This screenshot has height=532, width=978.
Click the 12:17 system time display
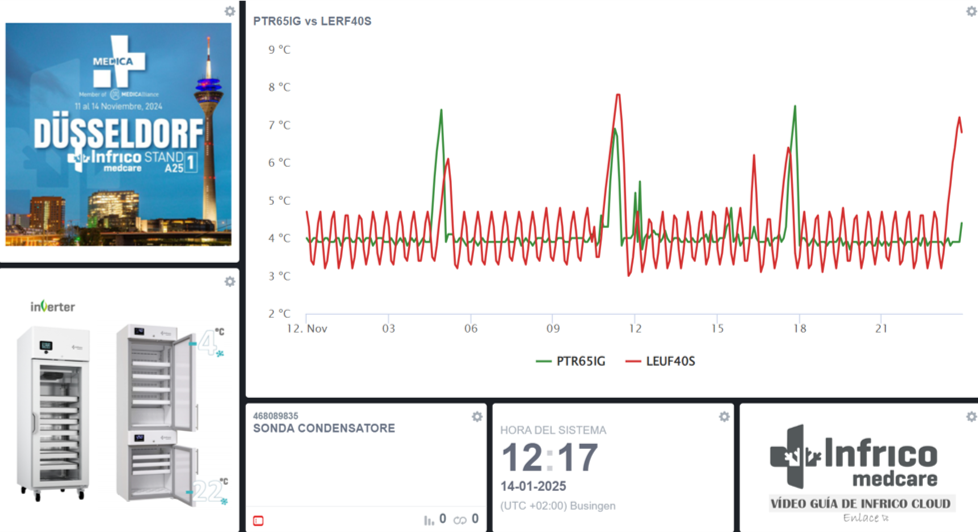pos(549,459)
